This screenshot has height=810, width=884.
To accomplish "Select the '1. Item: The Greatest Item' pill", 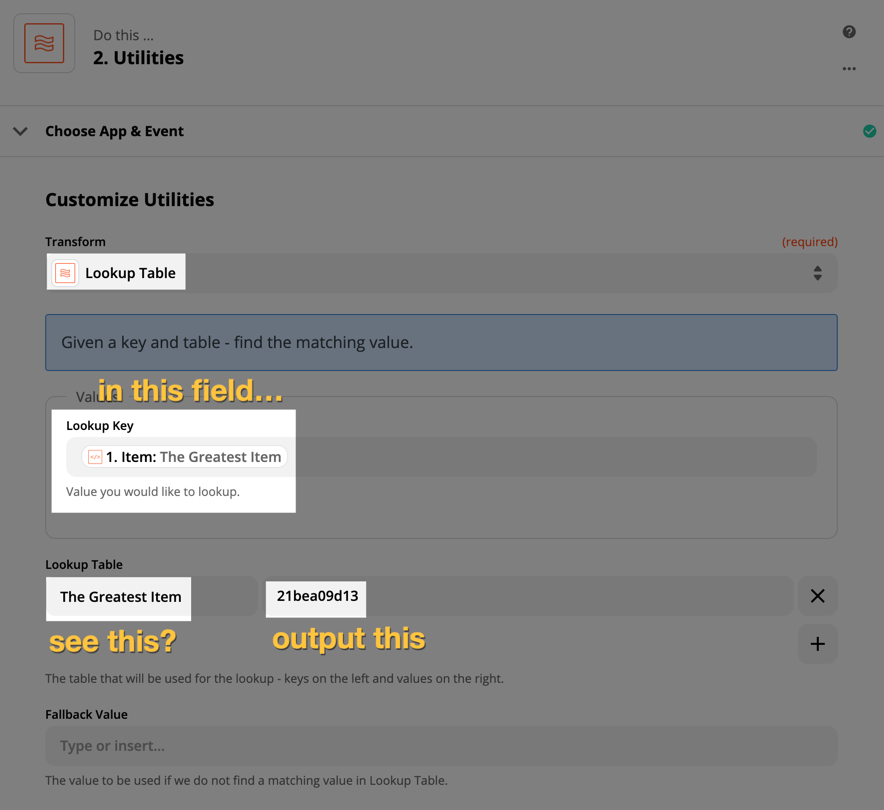I will pos(184,457).
